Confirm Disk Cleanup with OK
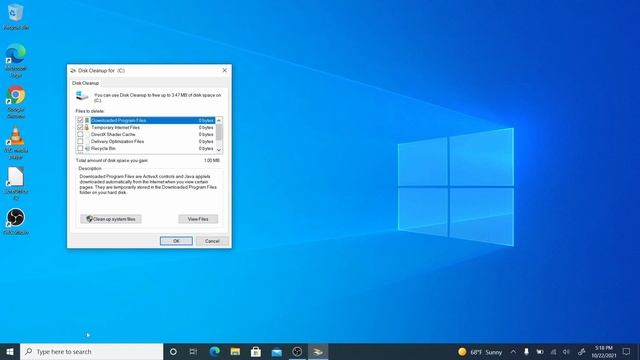The height and width of the screenshot is (360, 640). (176, 241)
